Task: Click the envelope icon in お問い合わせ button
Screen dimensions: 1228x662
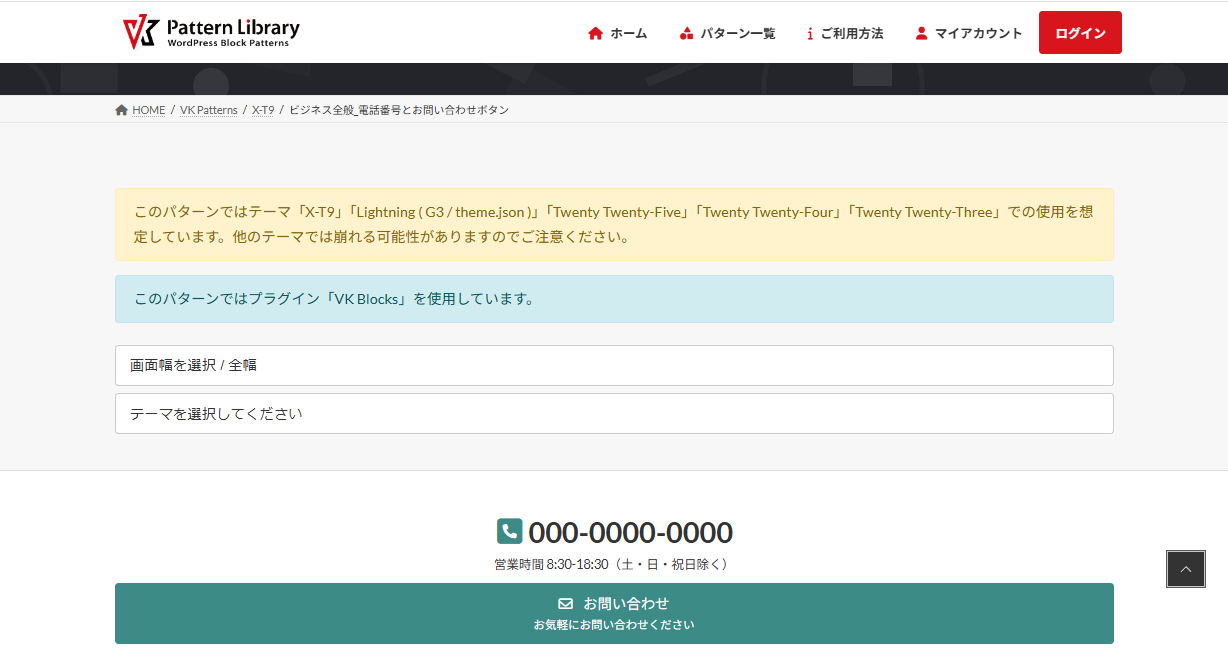Action: coord(565,604)
